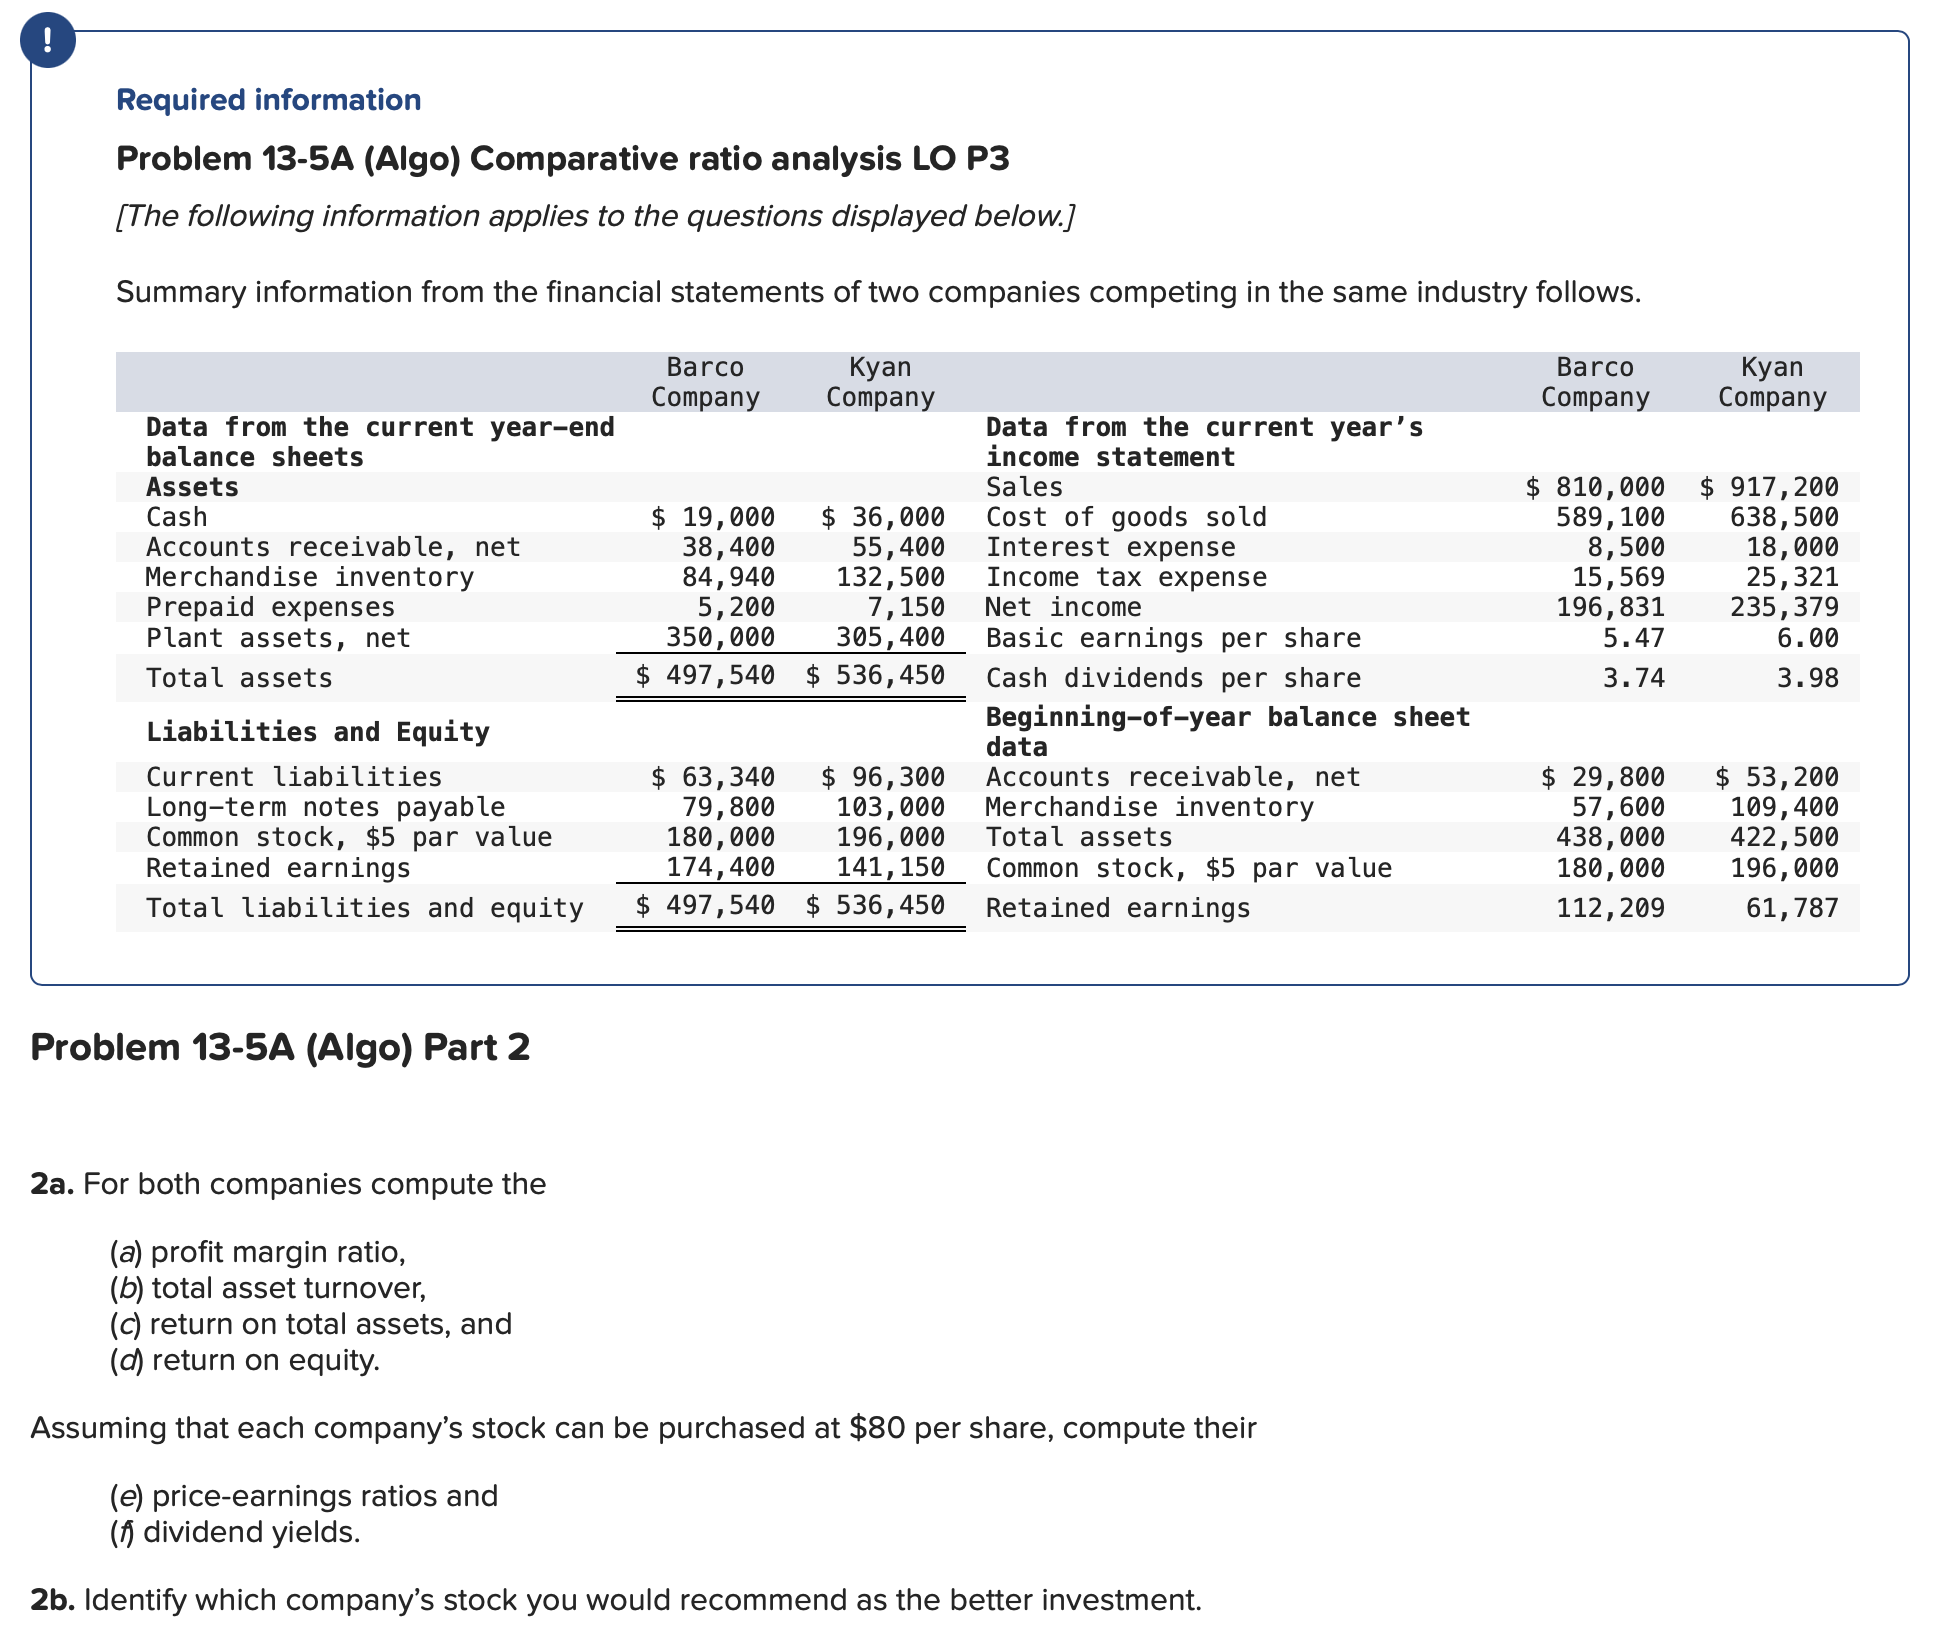This screenshot has height=1644, width=1934.
Task: Click the dividend yields list item
Action: pyautogui.click(x=235, y=1531)
